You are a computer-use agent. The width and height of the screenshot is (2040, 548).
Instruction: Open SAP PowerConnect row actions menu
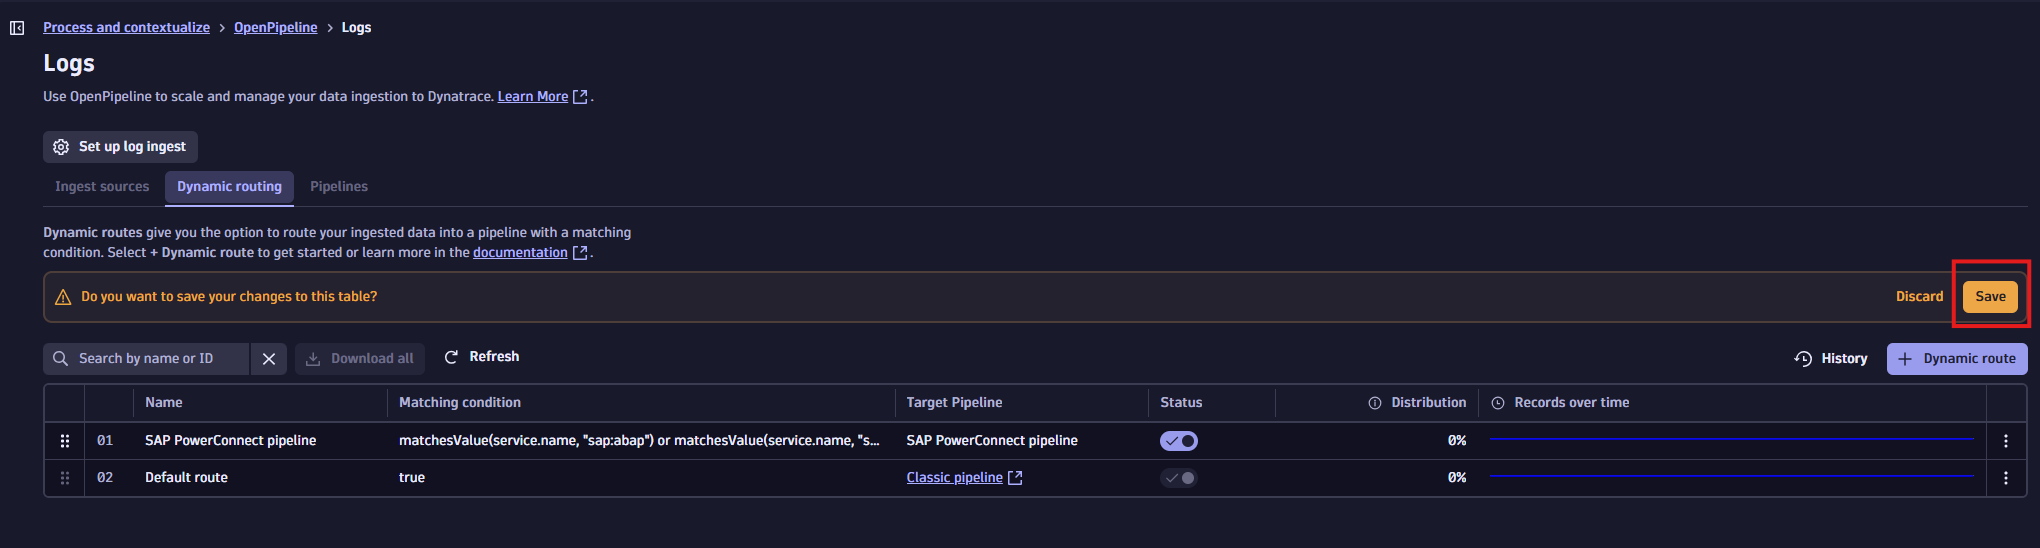click(2005, 441)
